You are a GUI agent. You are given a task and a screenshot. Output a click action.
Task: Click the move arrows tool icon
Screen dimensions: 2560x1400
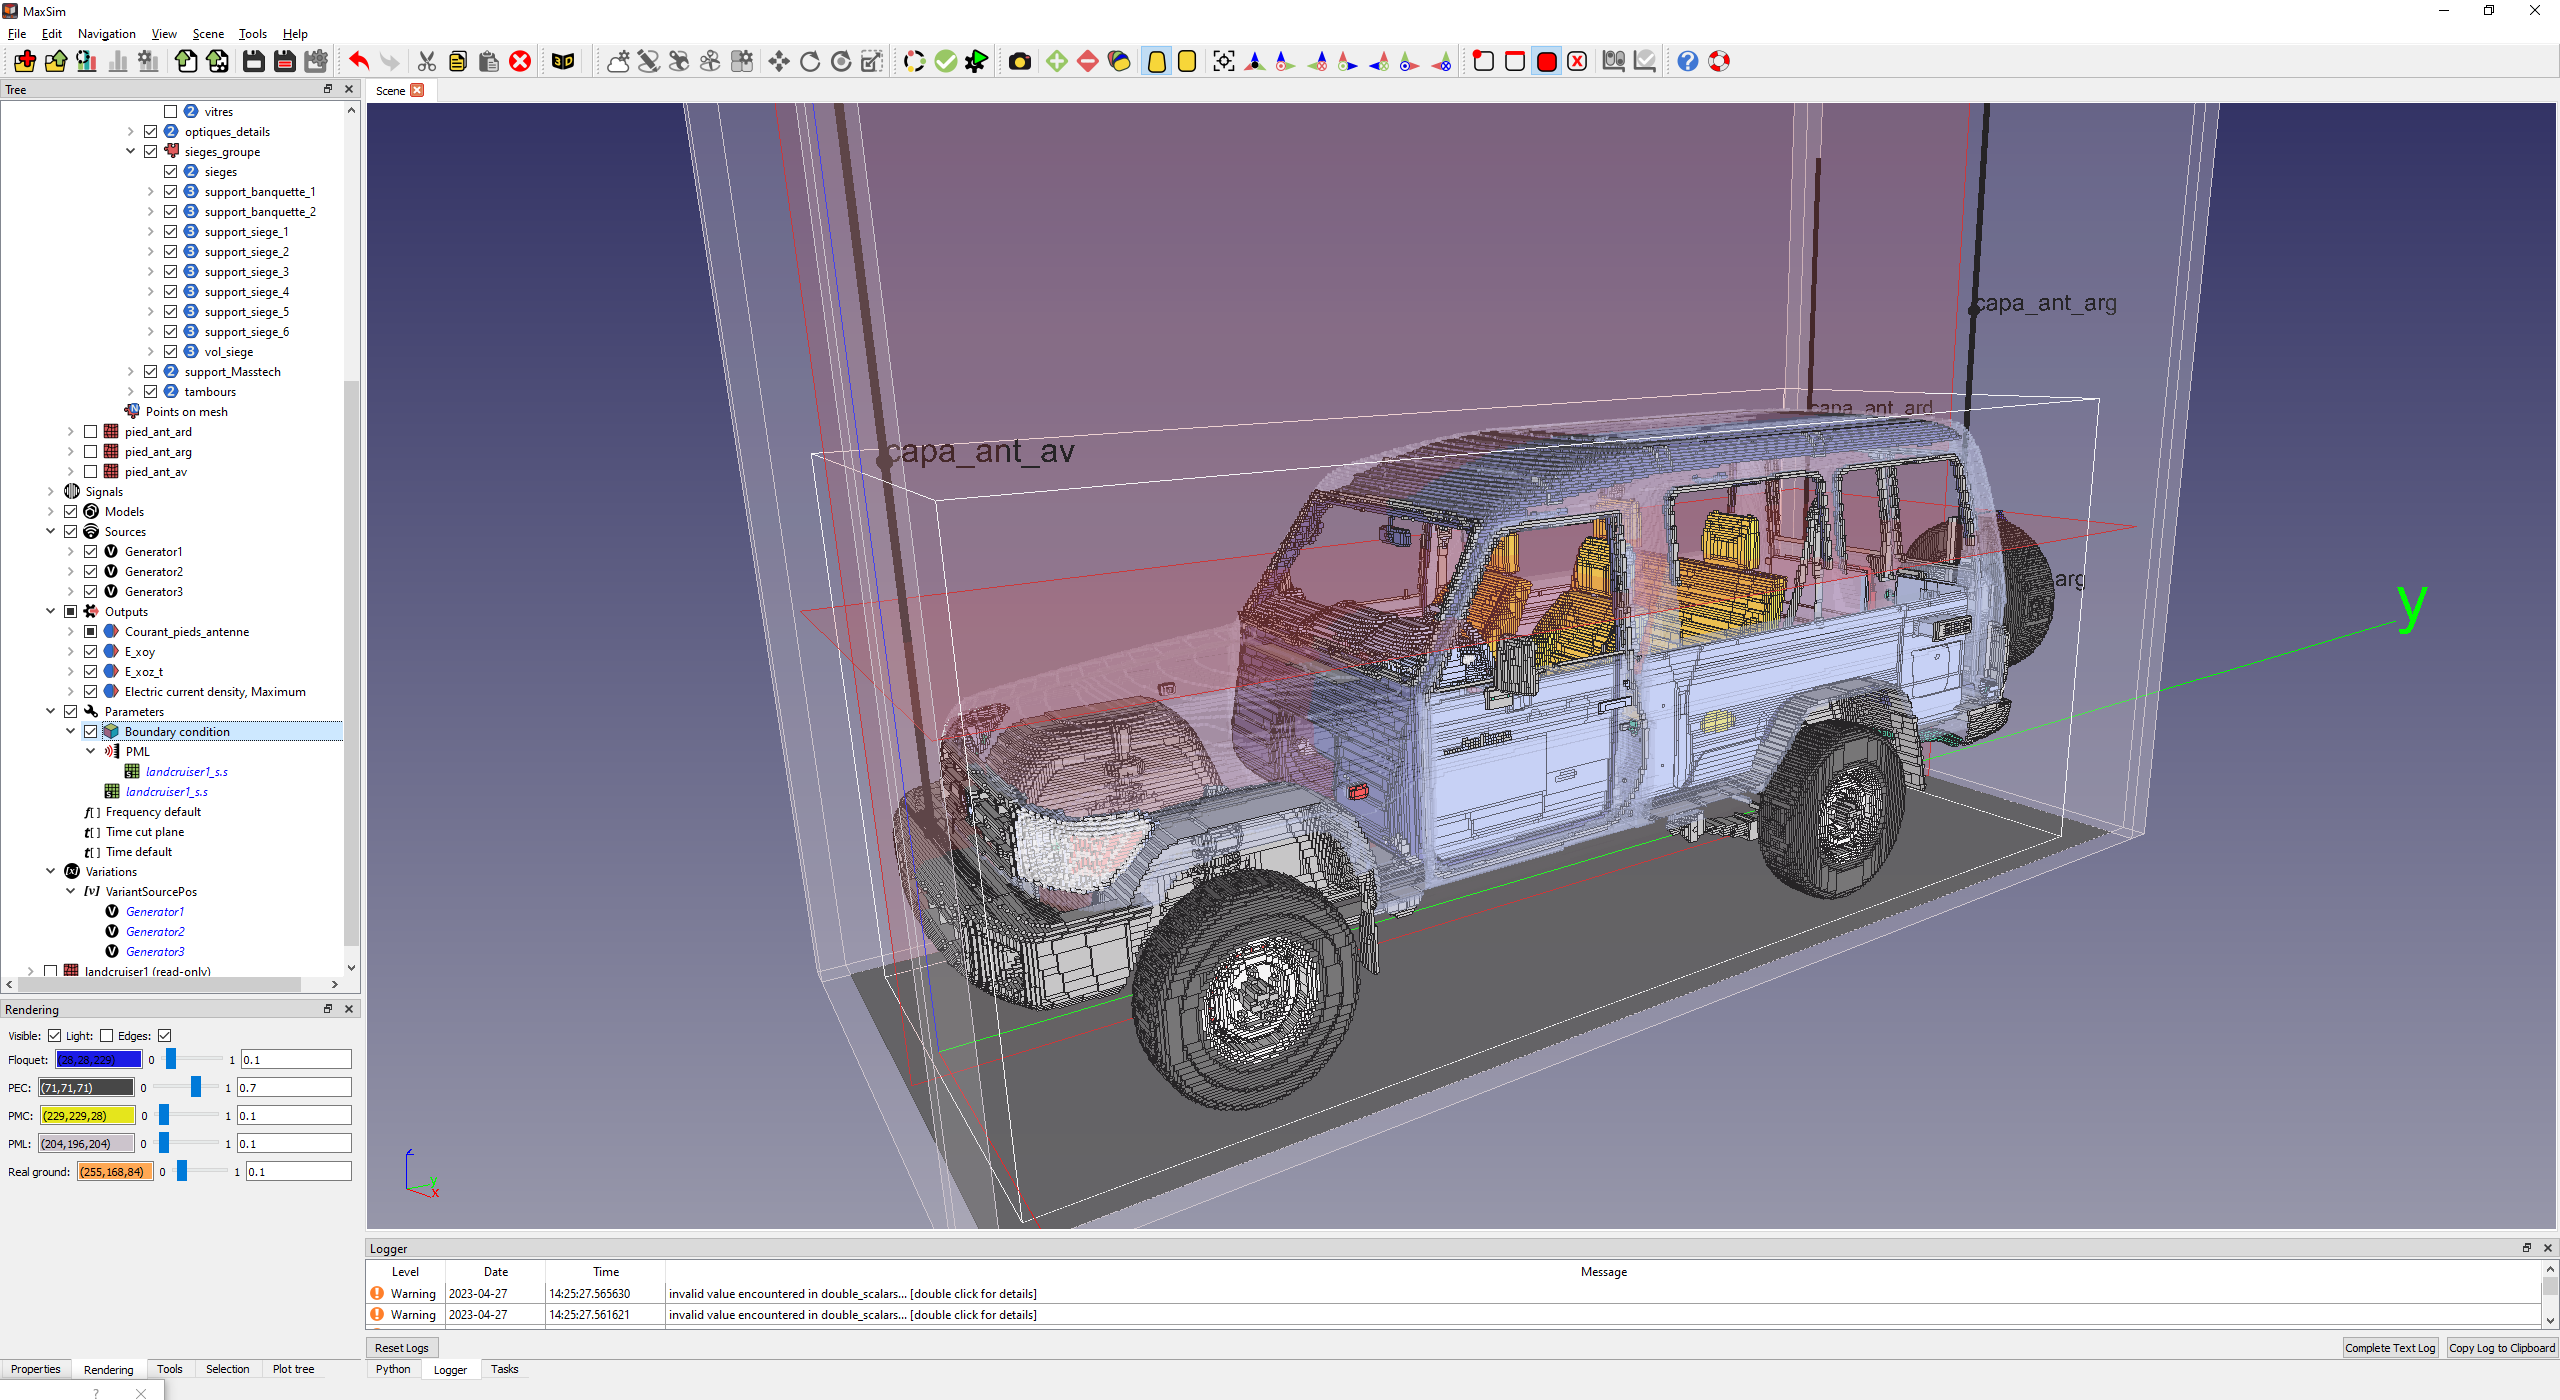[779, 62]
